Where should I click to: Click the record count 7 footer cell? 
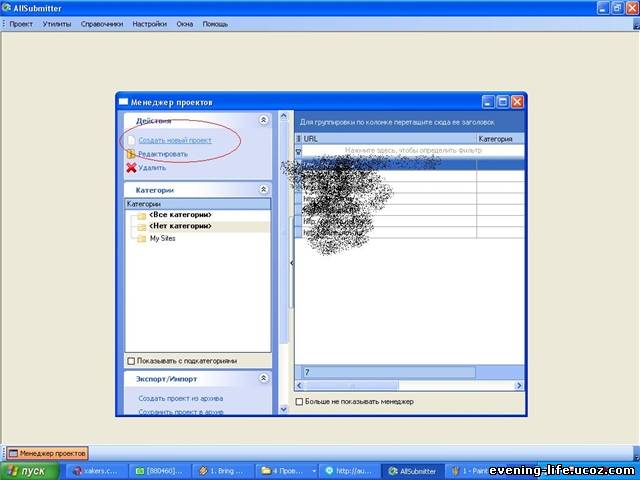[x=389, y=372]
